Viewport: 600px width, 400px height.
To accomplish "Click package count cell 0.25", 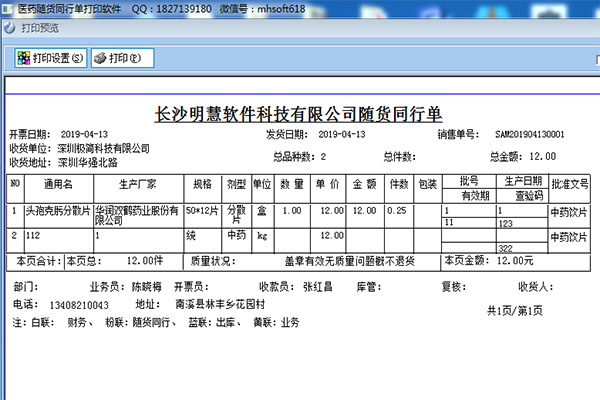I will (397, 211).
